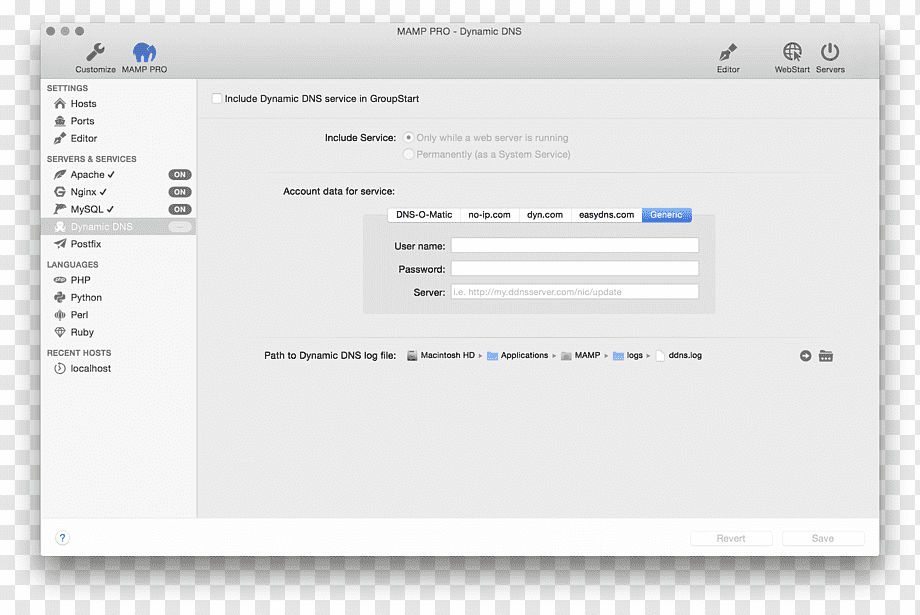Click the localhost label under Recent Hosts

tap(90, 369)
